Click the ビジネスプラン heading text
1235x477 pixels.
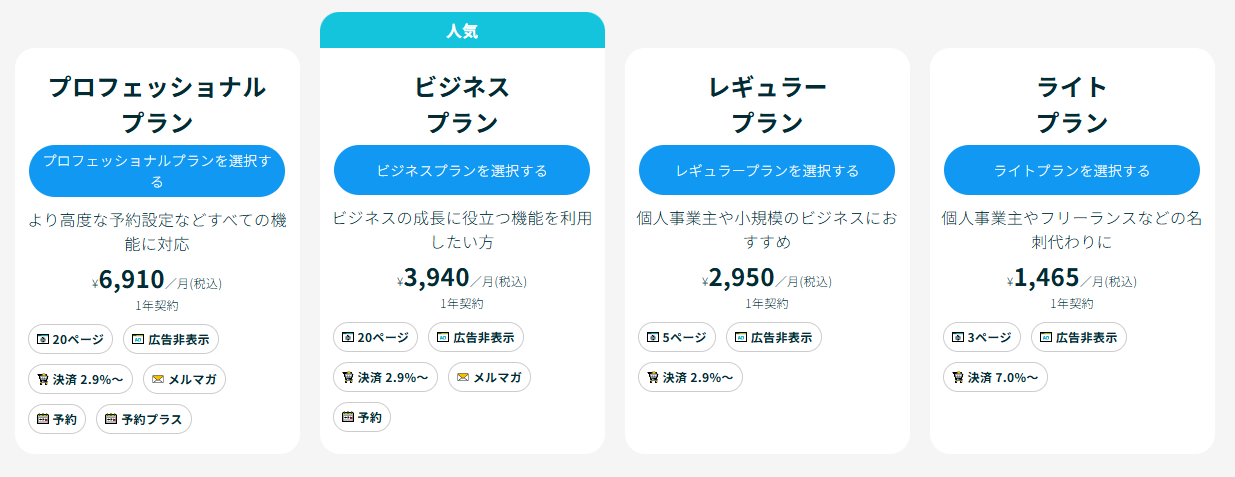click(x=462, y=104)
